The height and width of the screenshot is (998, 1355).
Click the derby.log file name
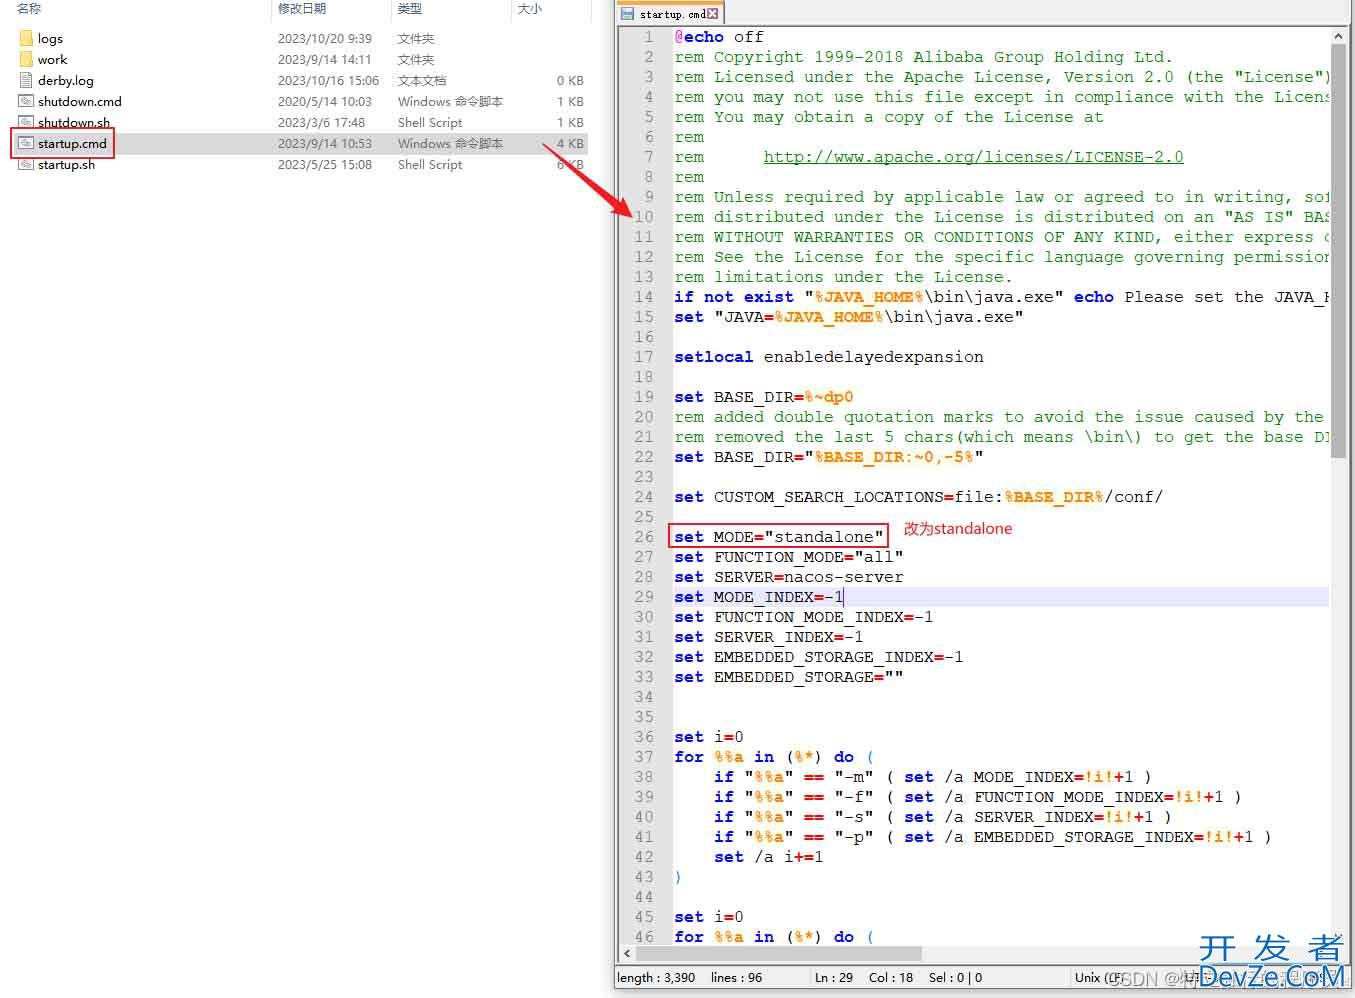(66, 80)
